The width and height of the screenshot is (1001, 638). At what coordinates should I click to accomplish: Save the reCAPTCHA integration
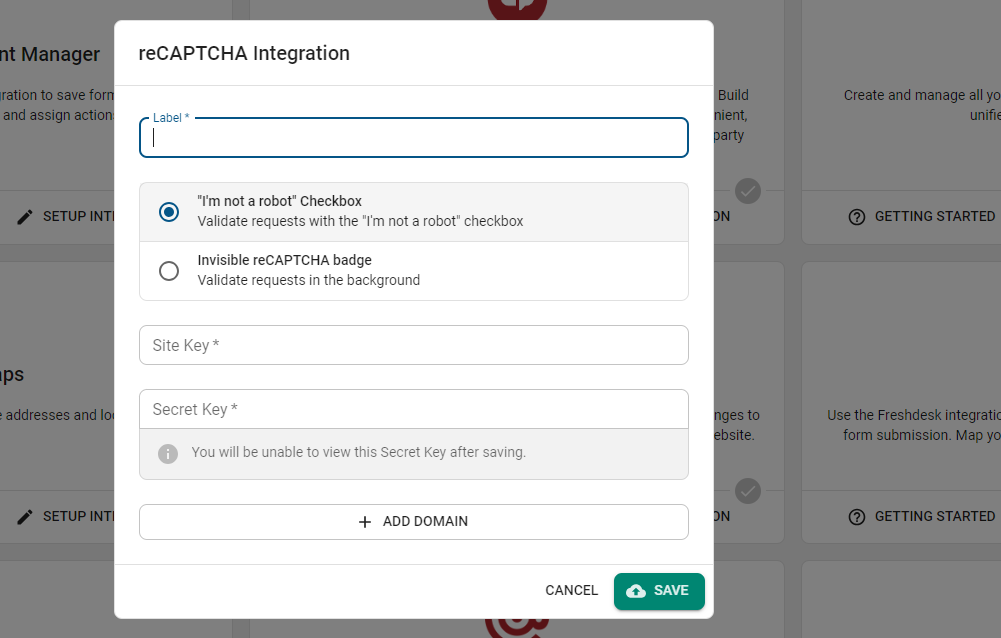(x=659, y=591)
